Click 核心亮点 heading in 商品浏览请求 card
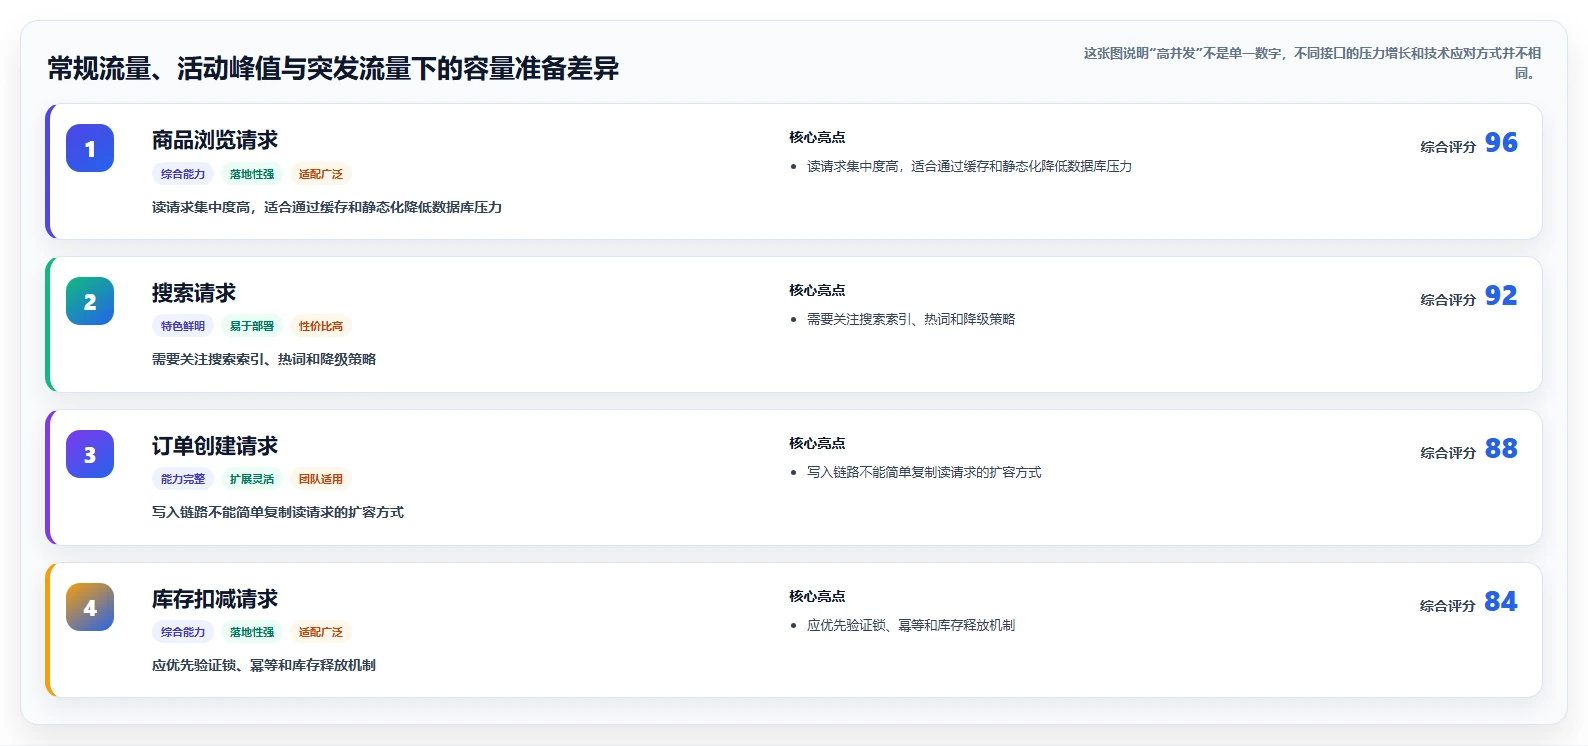 pyautogui.click(x=817, y=137)
